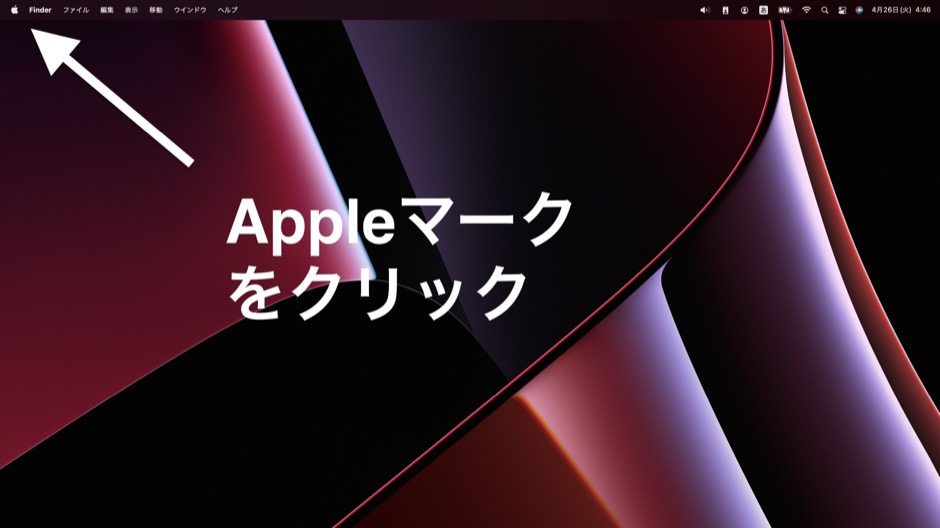Click the Apple logo in menu bar
Screen dimensions: 940x528
pyautogui.click(x=14, y=10)
